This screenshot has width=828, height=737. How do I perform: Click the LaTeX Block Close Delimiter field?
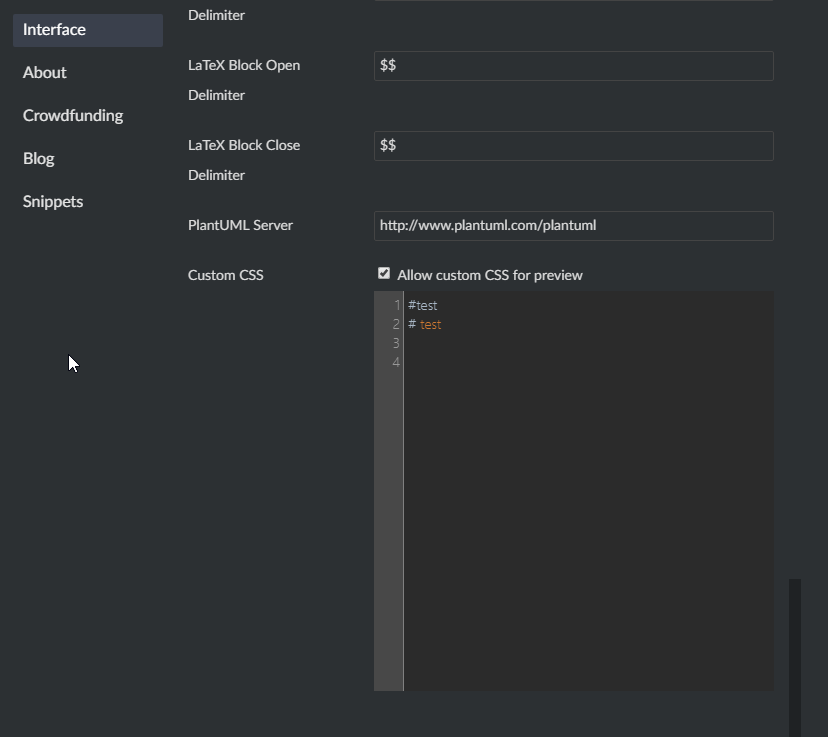pos(573,146)
